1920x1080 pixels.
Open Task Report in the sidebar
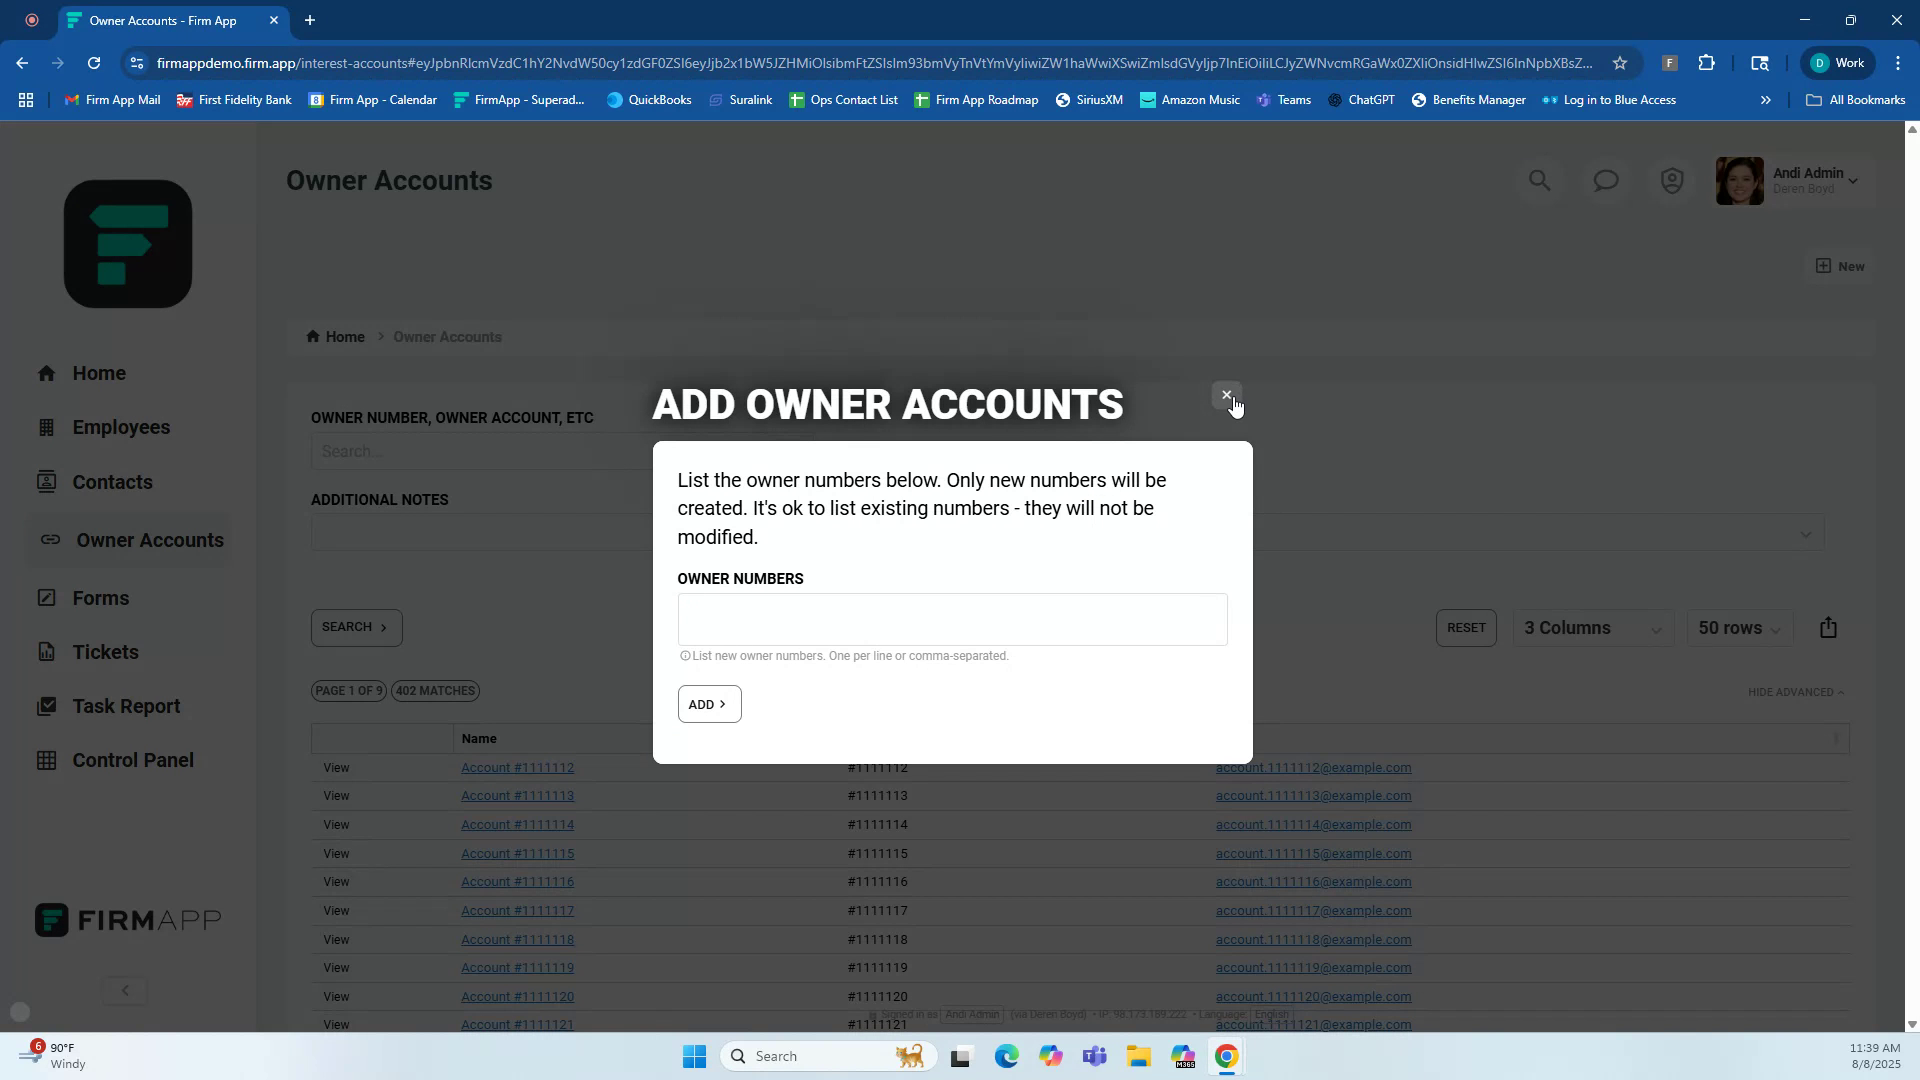[x=127, y=705]
